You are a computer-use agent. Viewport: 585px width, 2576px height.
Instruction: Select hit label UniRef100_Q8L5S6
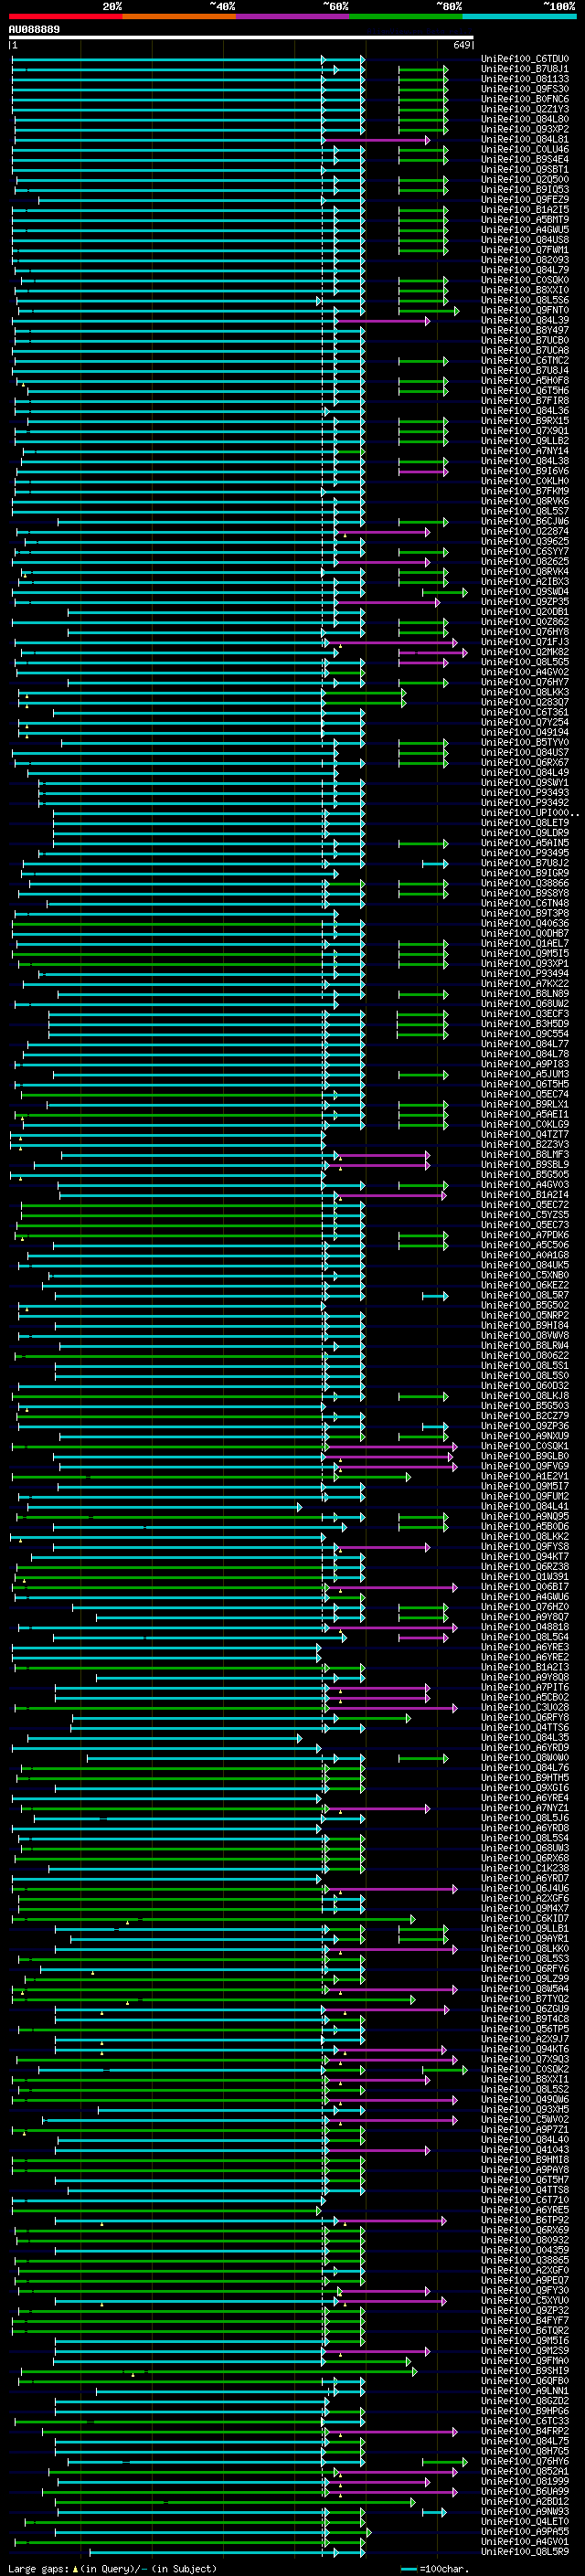point(525,300)
